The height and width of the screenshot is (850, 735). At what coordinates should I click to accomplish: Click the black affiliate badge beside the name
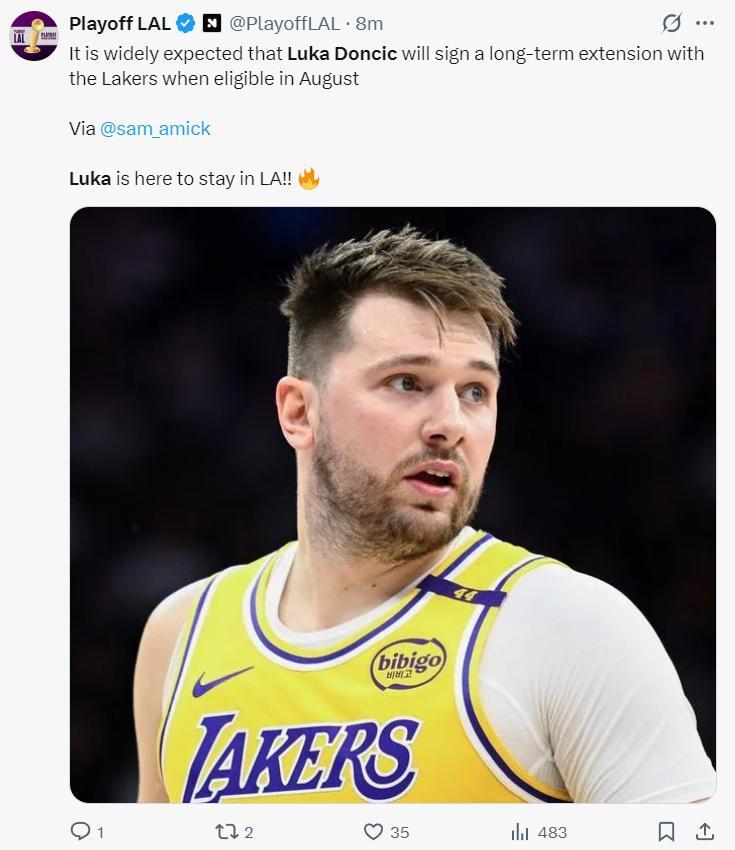coord(211,23)
